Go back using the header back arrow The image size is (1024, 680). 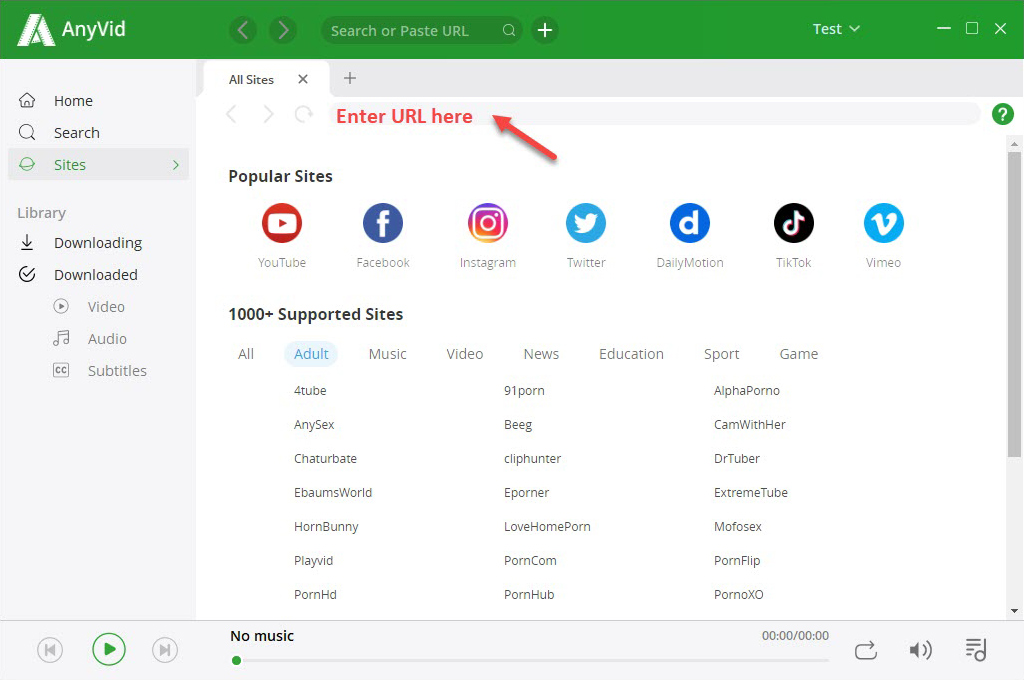(x=243, y=30)
